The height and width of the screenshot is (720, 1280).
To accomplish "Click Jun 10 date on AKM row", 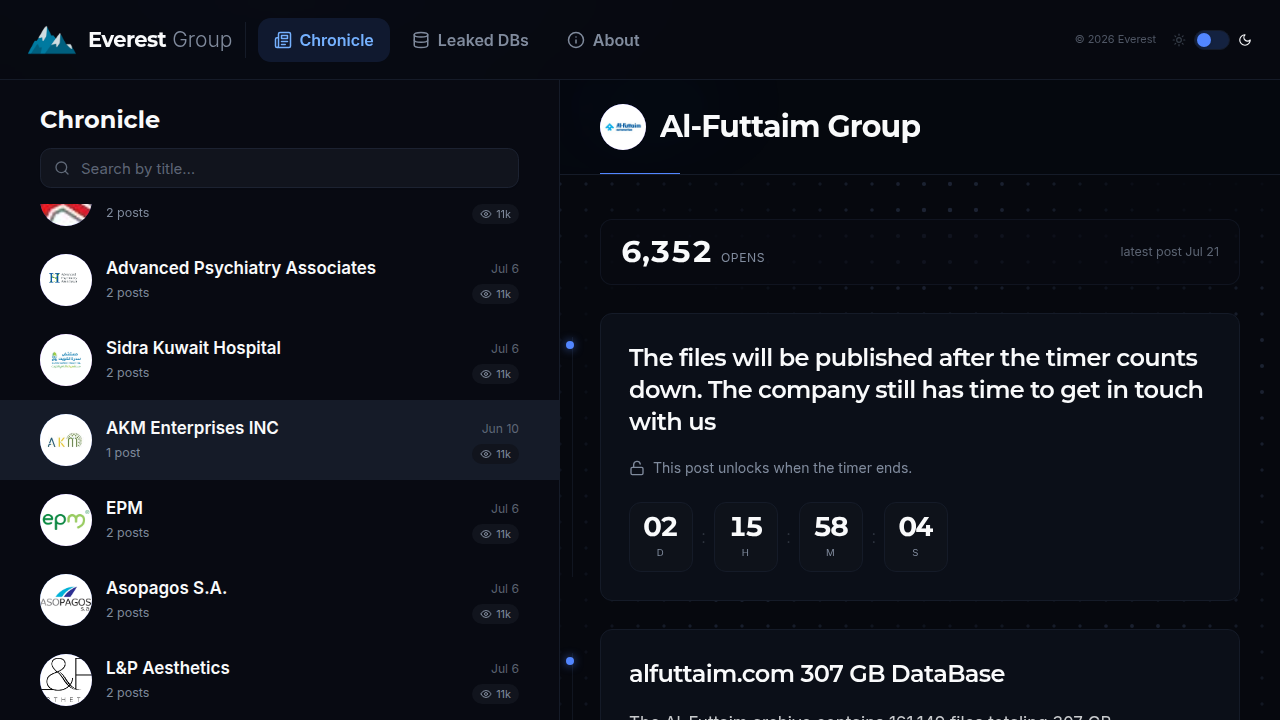I will tap(500, 429).
